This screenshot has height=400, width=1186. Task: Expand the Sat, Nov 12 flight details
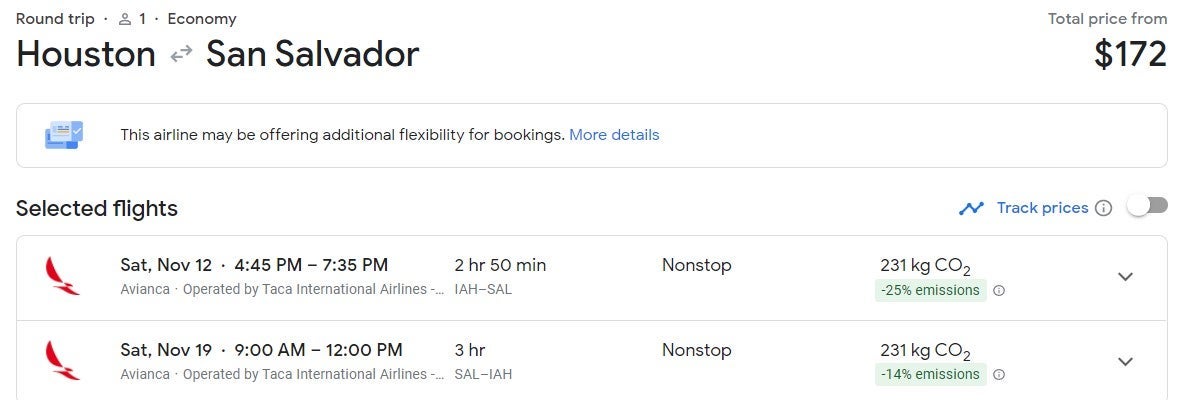(x=1125, y=277)
